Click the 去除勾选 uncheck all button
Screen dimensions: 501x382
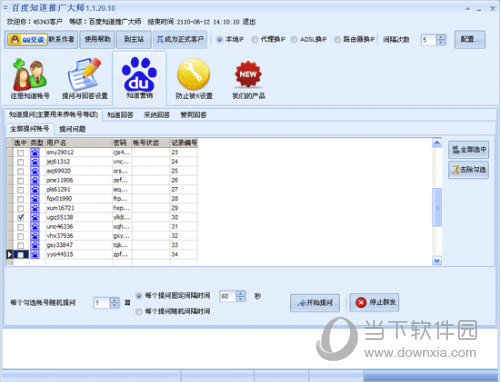[x=469, y=170]
